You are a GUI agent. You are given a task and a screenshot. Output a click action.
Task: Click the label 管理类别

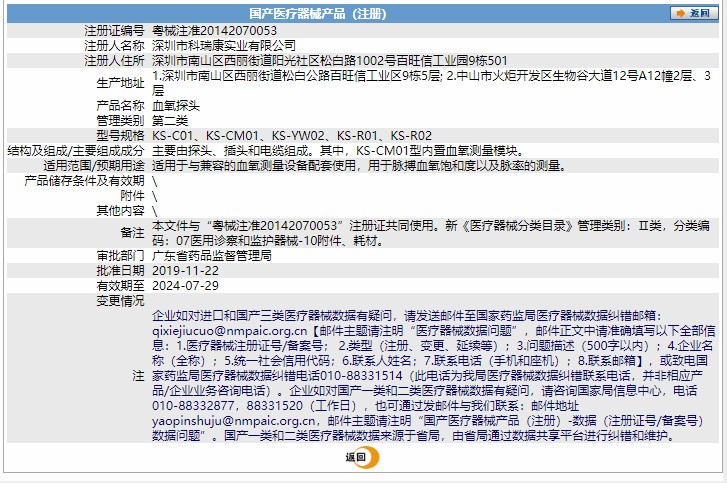point(120,121)
